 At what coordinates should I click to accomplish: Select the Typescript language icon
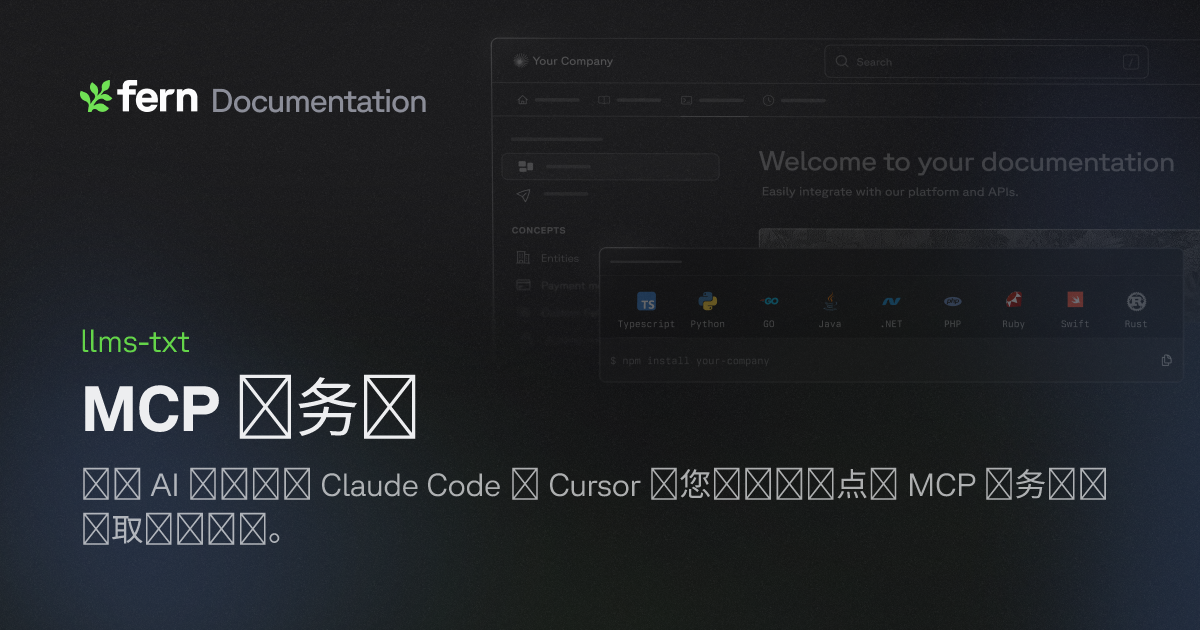click(647, 302)
